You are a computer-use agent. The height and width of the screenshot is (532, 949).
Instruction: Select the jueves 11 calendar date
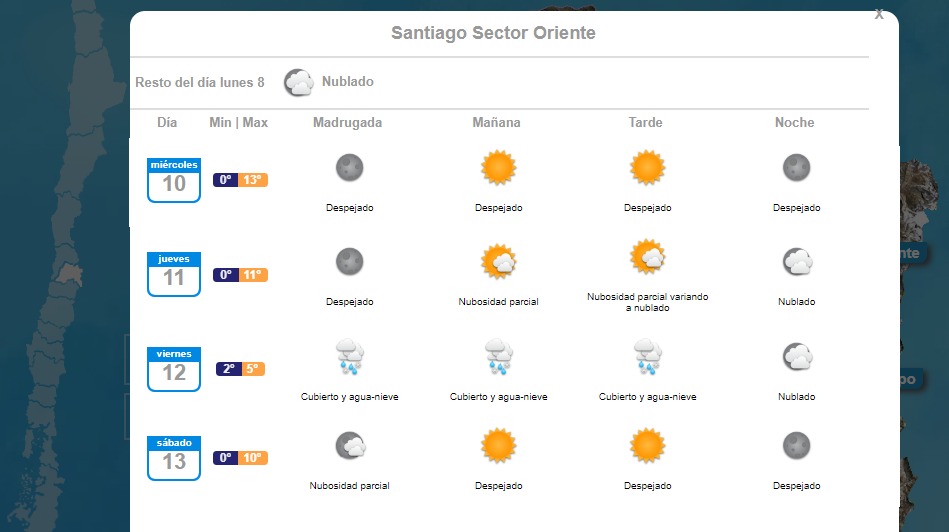(x=174, y=274)
